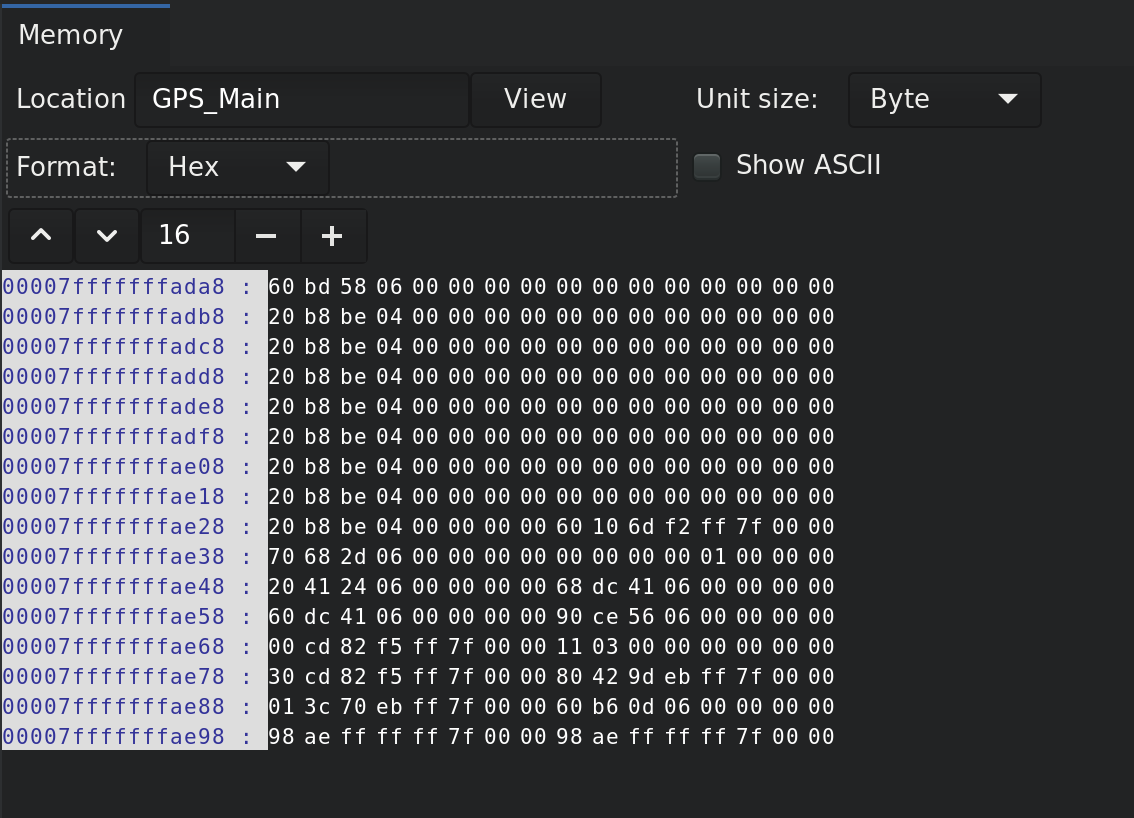This screenshot has height=818, width=1134.
Task: Click the View button
Action: click(x=535, y=99)
